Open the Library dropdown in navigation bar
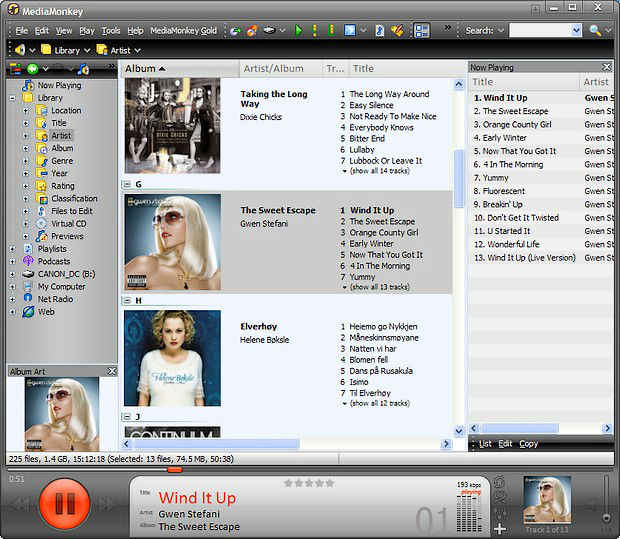Screen dimensions: 620x539 tap(87, 51)
